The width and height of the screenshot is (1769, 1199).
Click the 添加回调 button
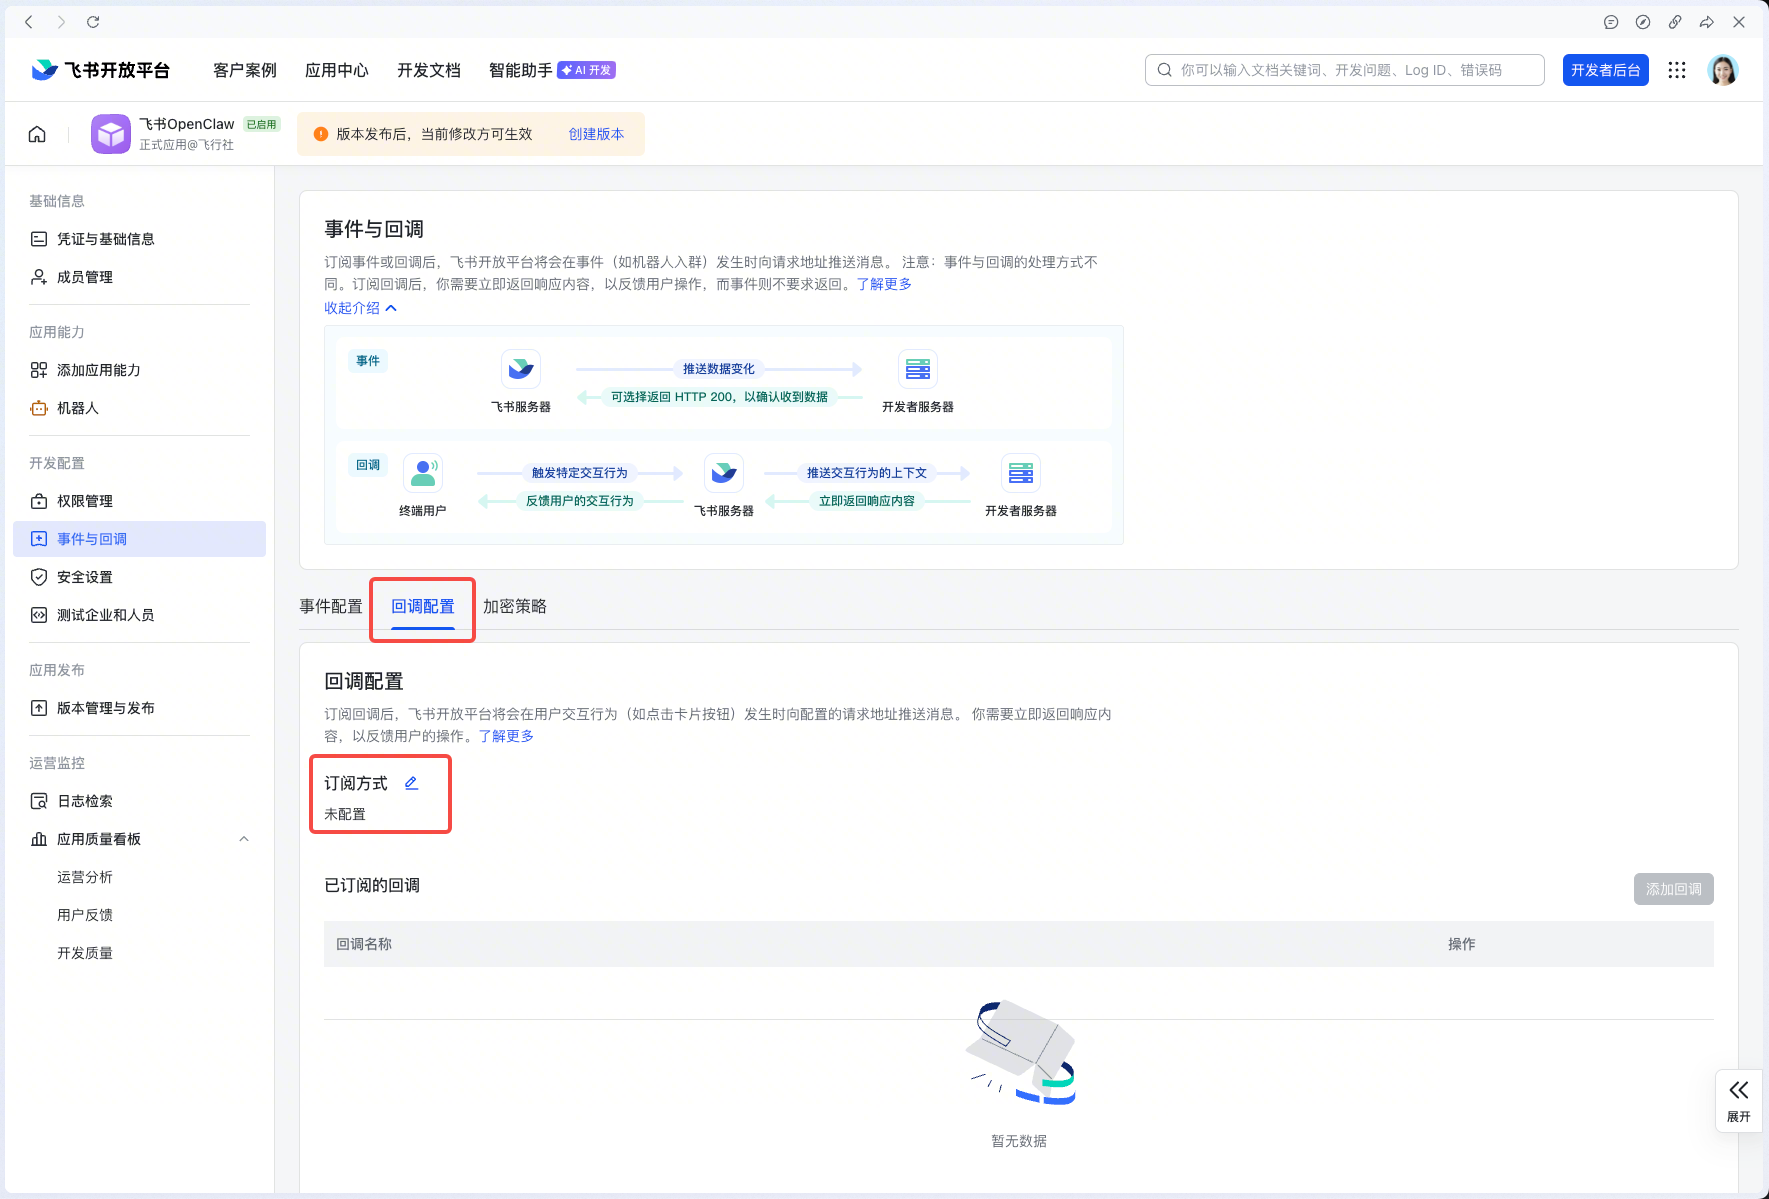pyautogui.click(x=1674, y=889)
